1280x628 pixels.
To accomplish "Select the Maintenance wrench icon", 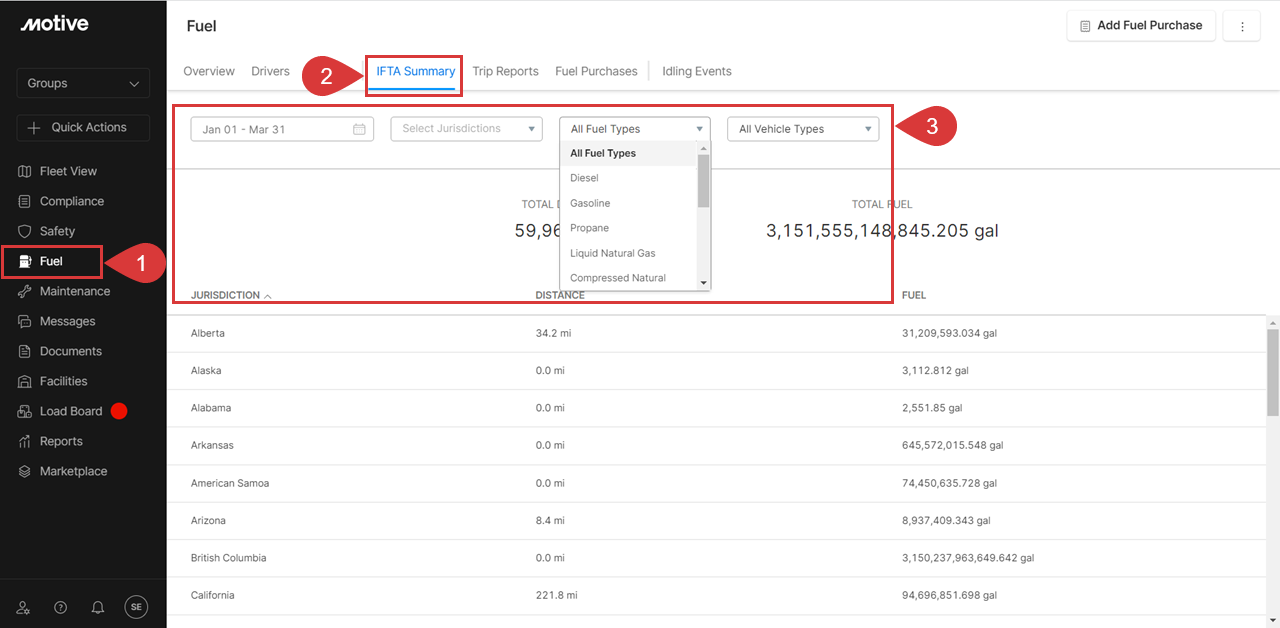I will (25, 291).
